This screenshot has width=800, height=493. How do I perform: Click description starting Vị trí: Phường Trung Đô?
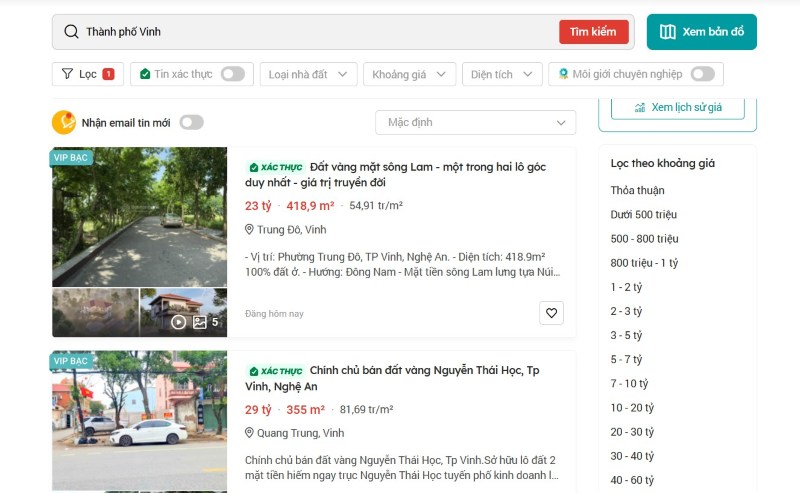tap(403, 264)
